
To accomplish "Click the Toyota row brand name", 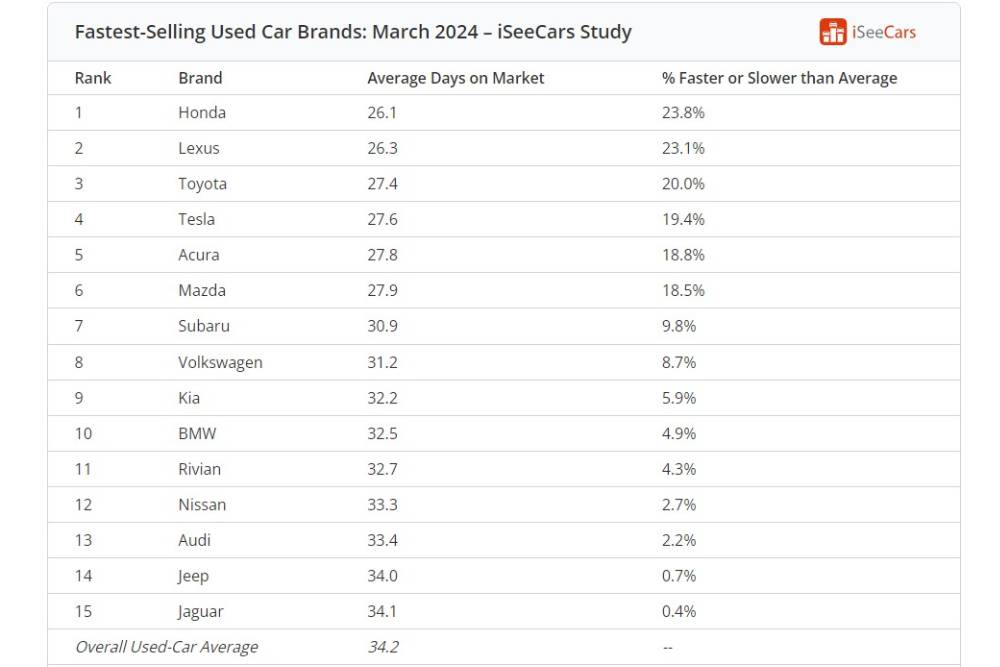I will 202,184.
